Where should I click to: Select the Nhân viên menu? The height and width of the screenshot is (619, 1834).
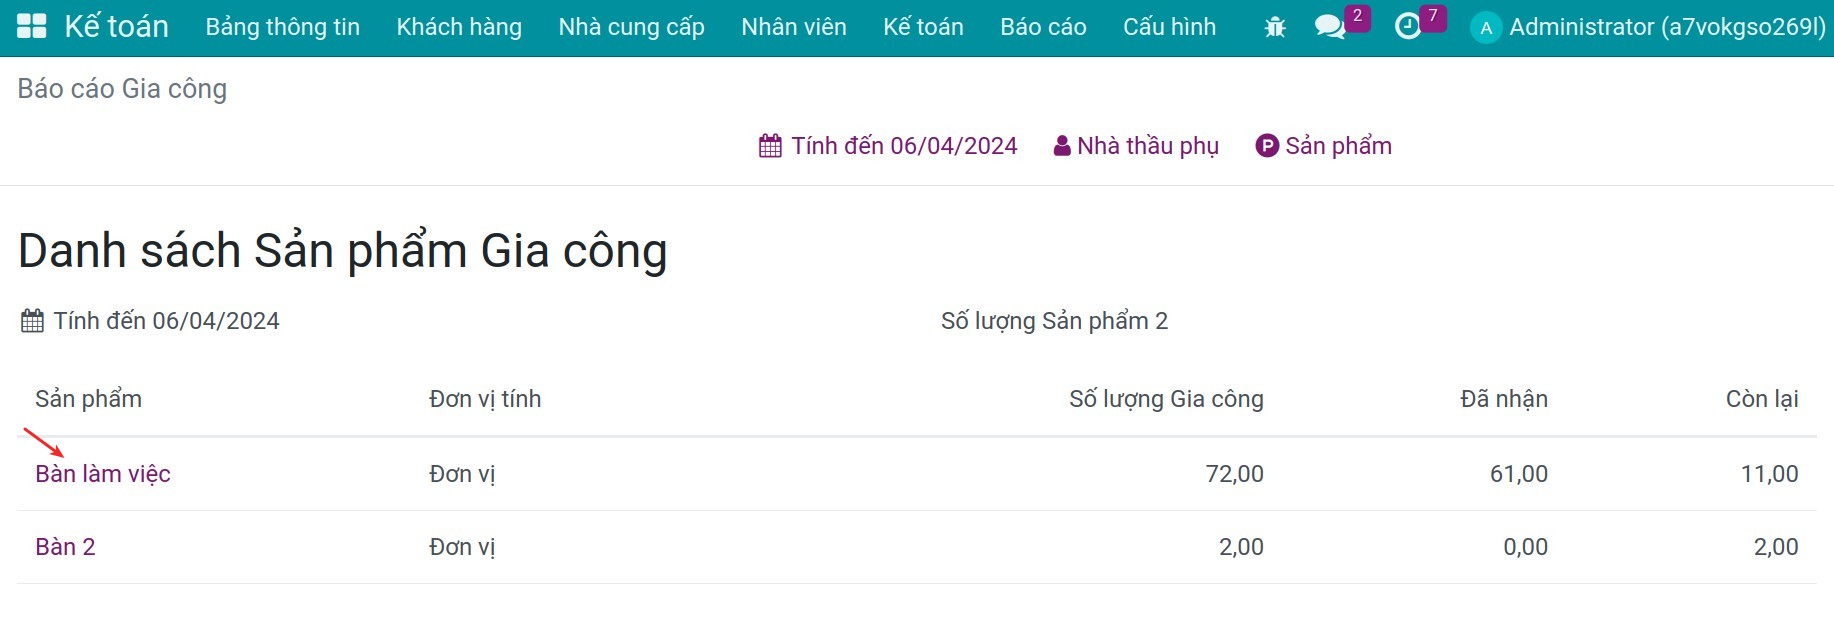pyautogui.click(x=793, y=27)
